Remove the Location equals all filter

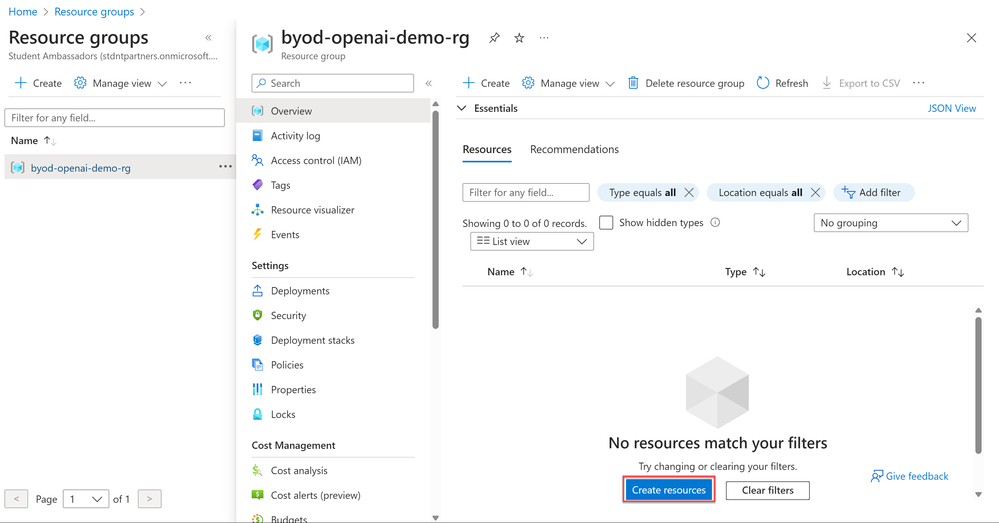click(x=815, y=192)
